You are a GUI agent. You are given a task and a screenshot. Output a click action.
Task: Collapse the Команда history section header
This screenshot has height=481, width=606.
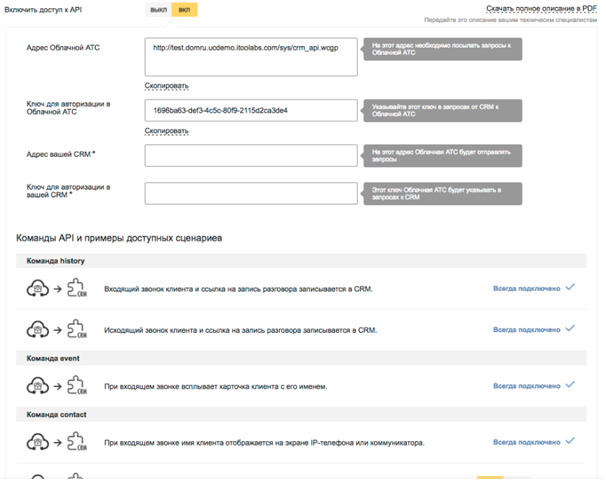coord(57,261)
